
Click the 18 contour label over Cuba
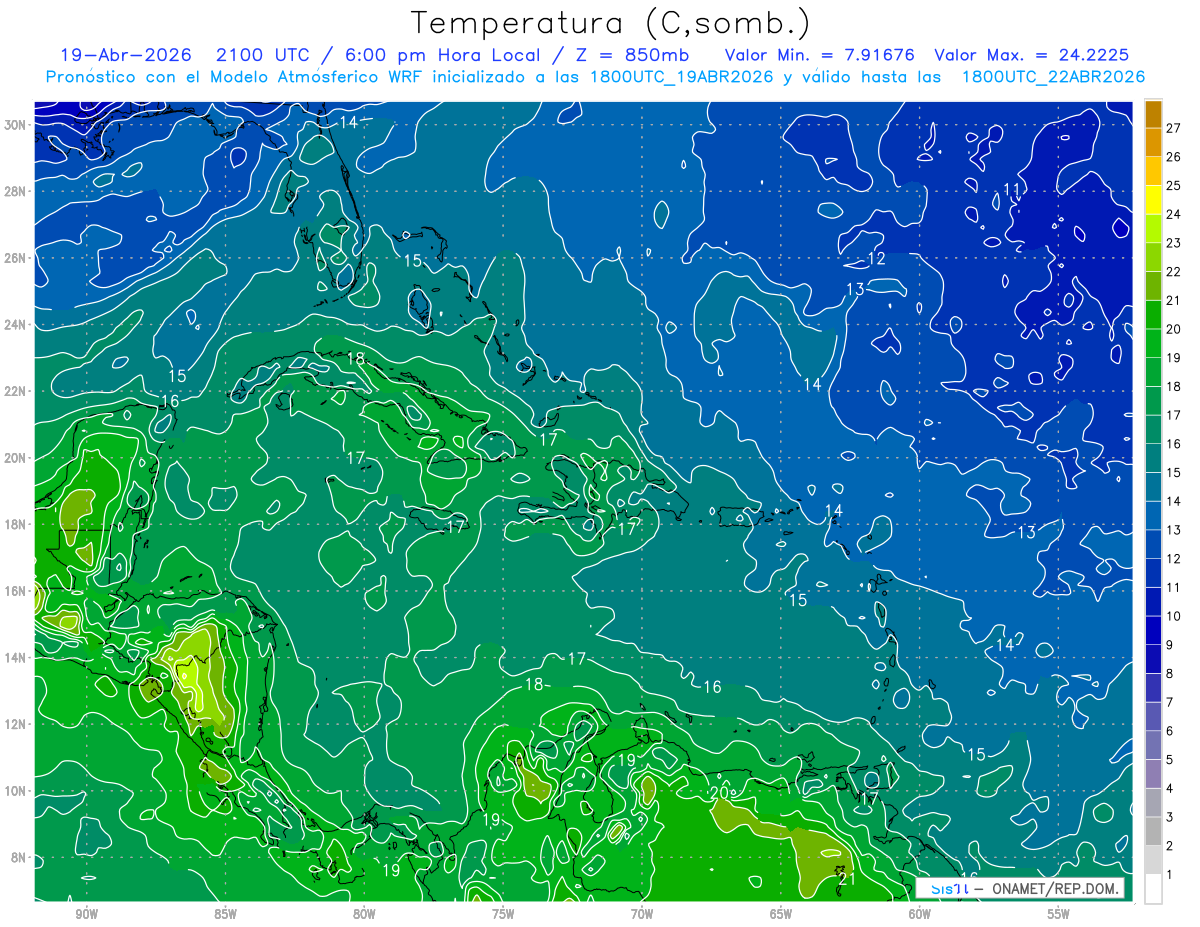(356, 358)
